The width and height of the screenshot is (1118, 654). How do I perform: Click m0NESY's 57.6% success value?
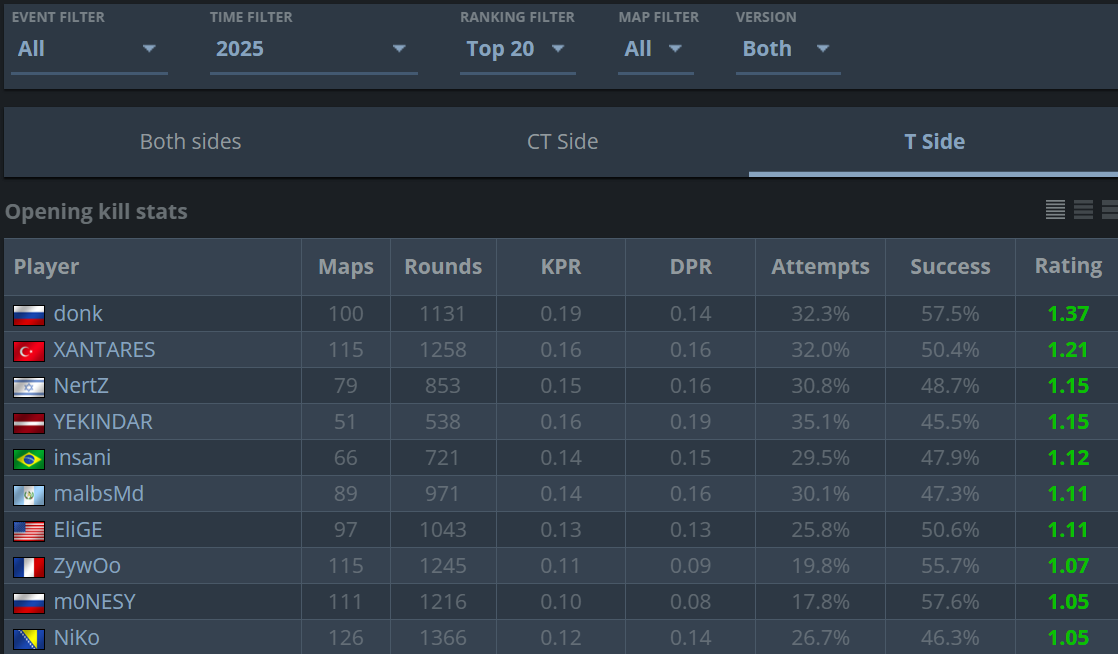click(x=950, y=602)
